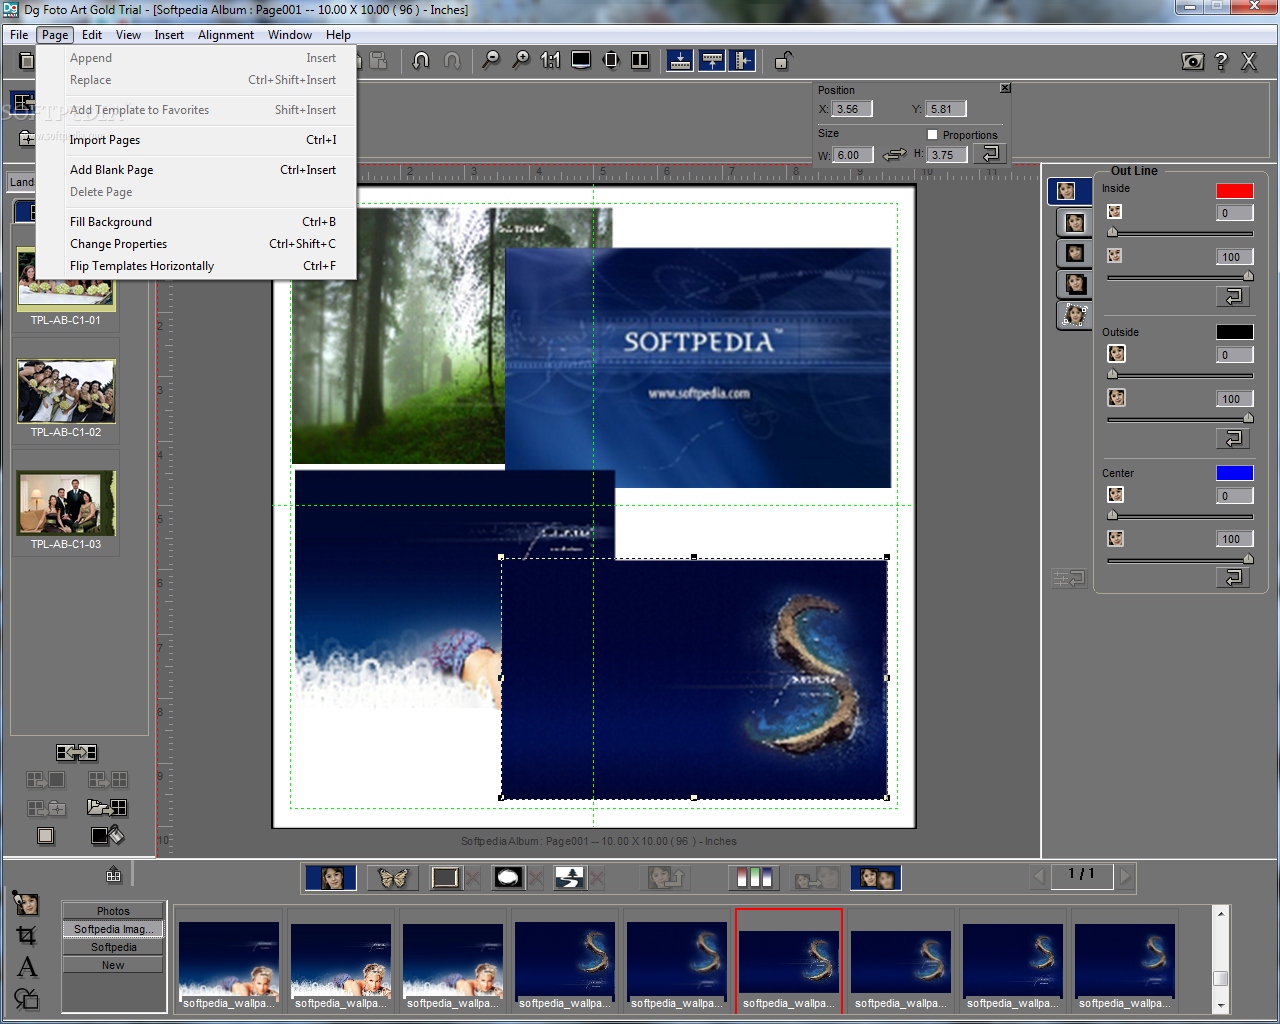This screenshot has width=1280, height=1024.
Task: Click the color bars adjustment button
Action: (x=754, y=878)
